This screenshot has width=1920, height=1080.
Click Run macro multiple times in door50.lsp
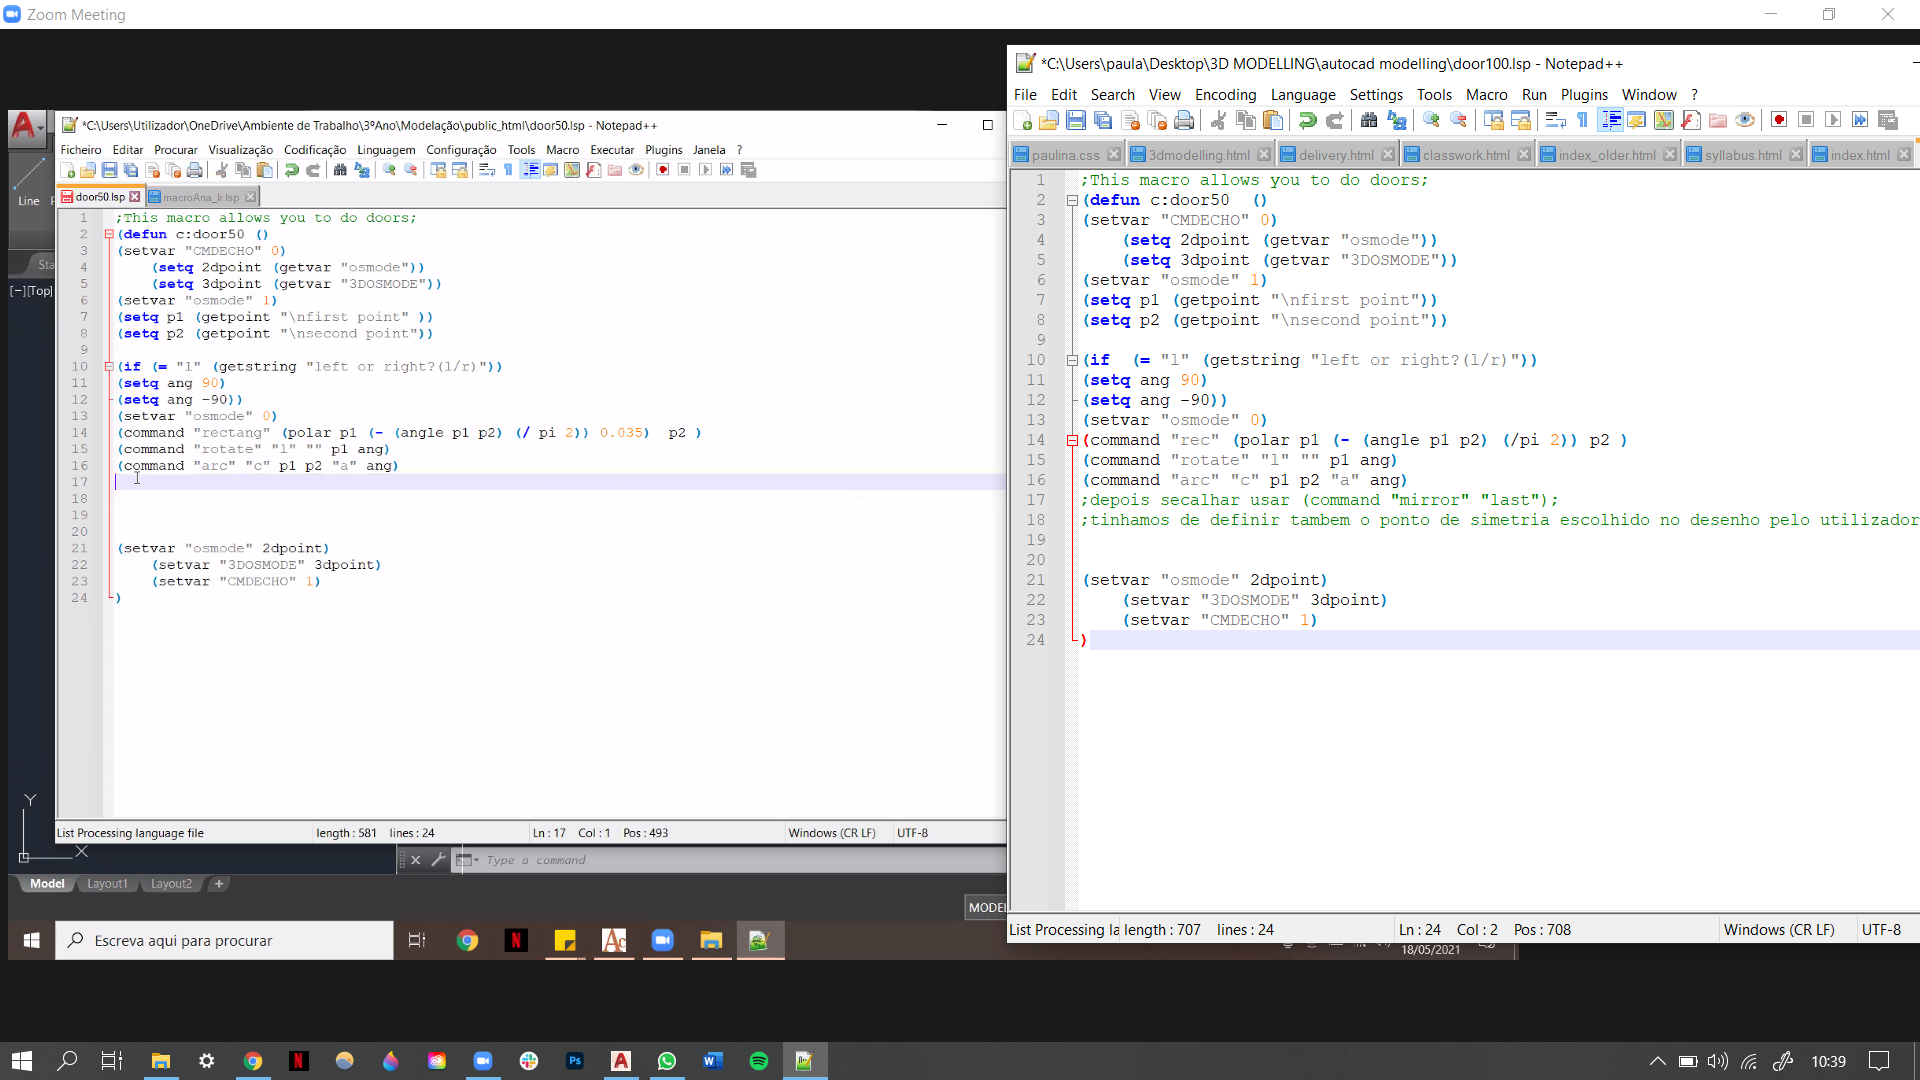[x=727, y=171]
